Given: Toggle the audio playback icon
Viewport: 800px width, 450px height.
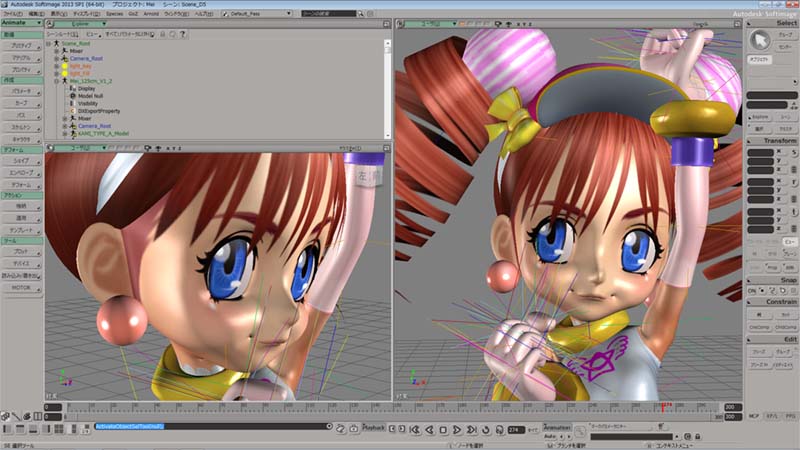Looking at the screenshot, I should [x=499, y=430].
